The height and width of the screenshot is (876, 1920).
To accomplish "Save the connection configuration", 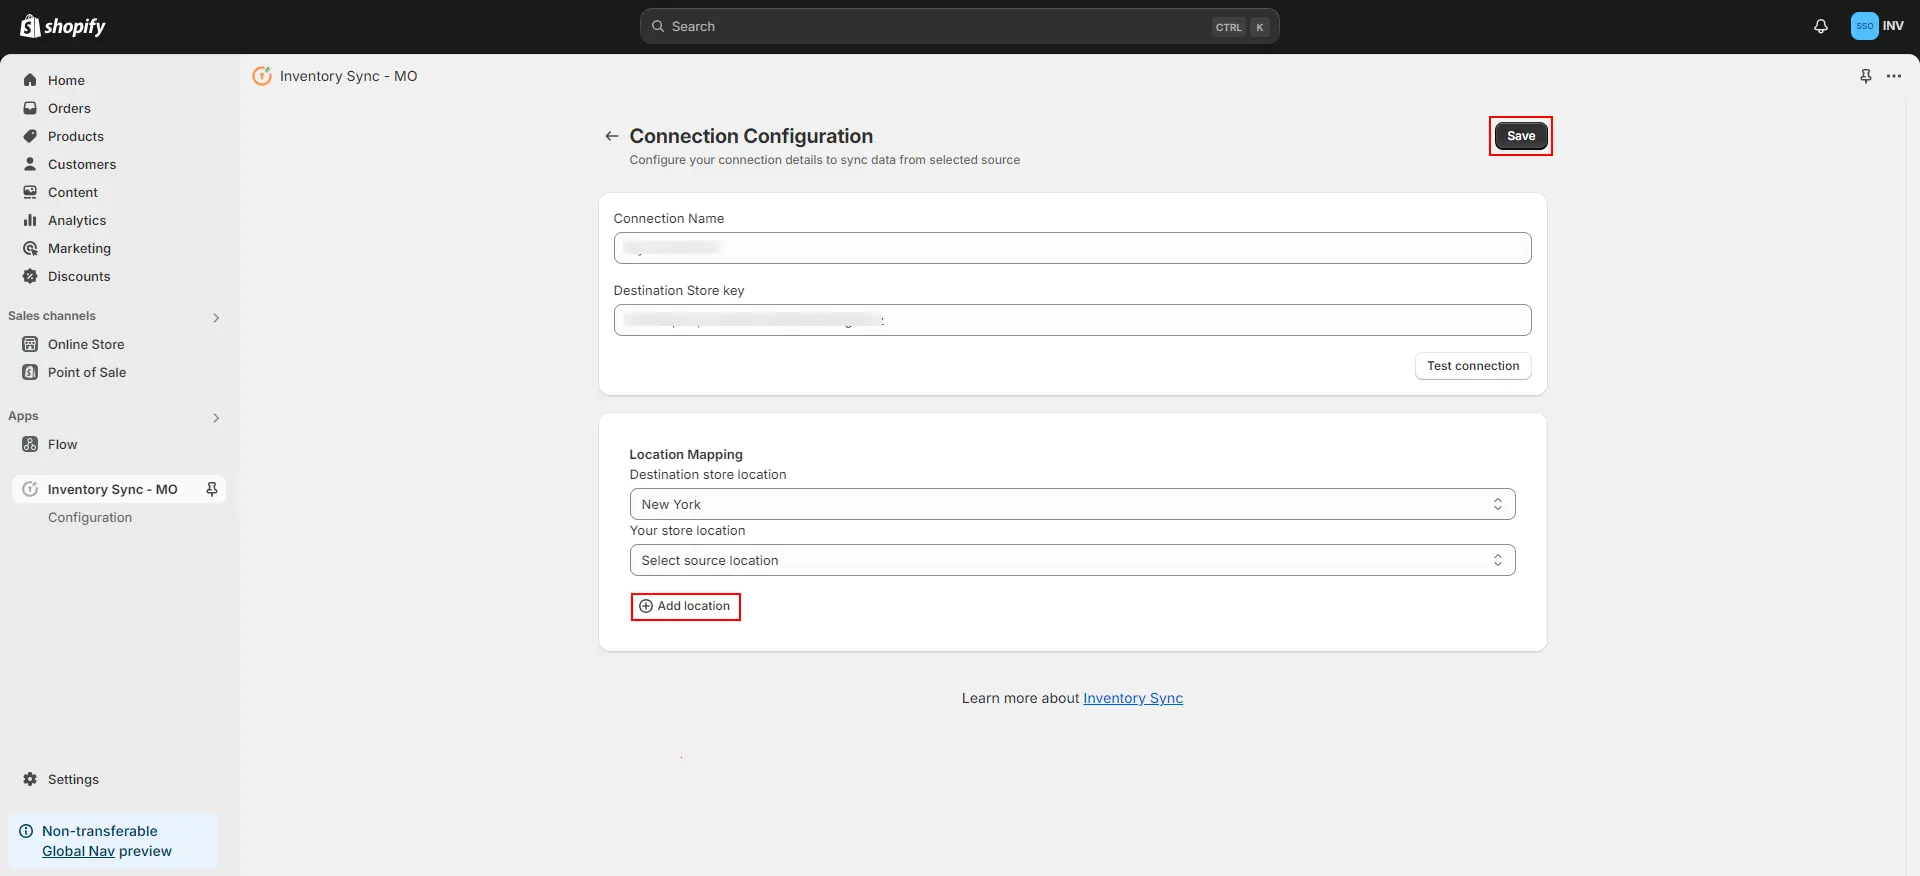I will click(1520, 136).
